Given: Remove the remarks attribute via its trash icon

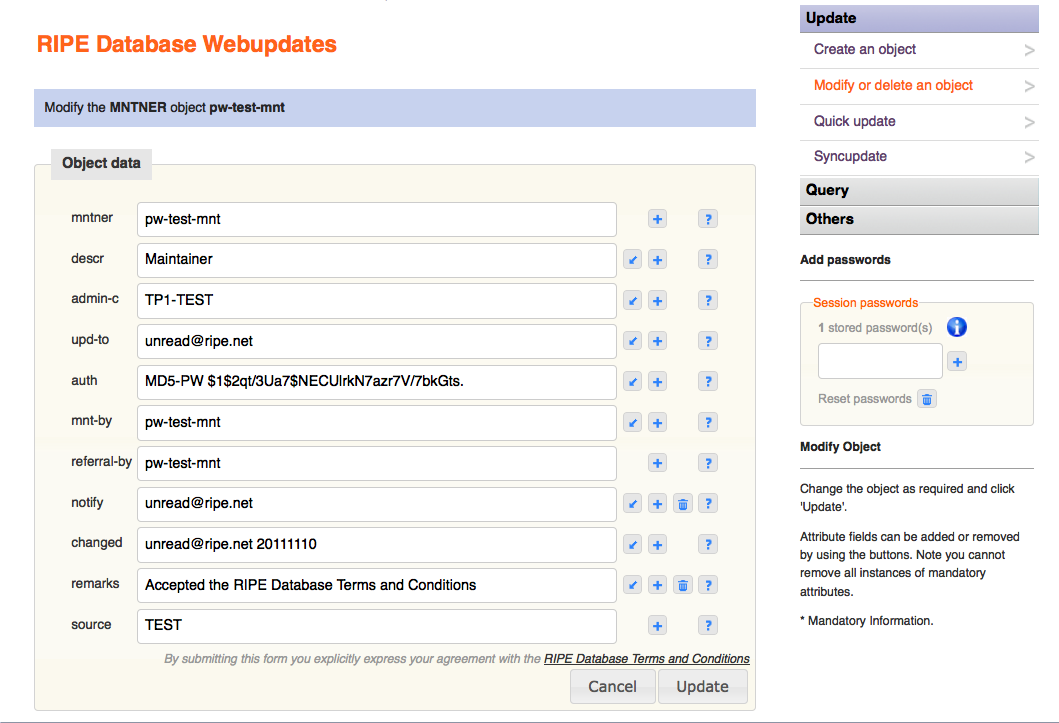Looking at the screenshot, I should pyautogui.click(x=683, y=584).
